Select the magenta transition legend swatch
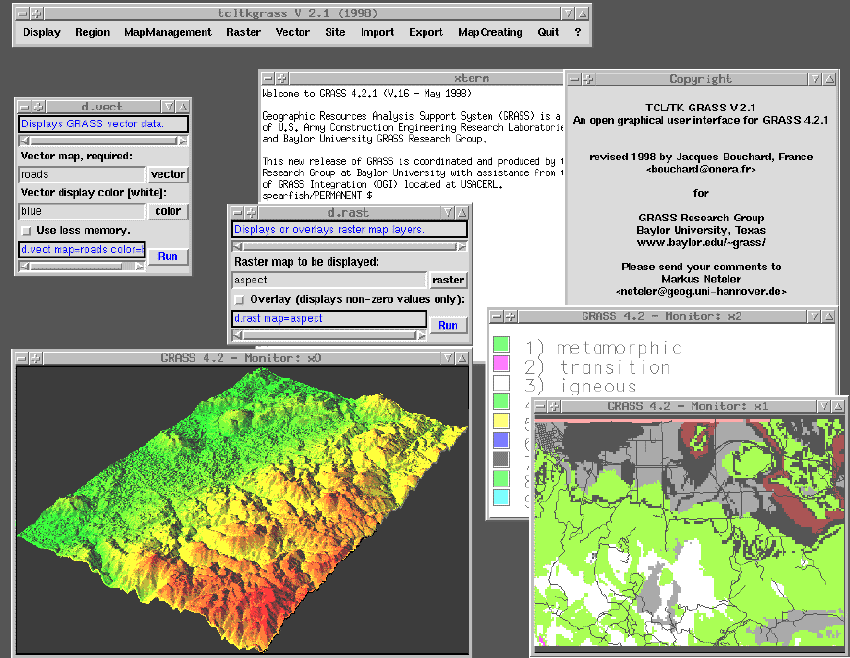This screenshot has height=658, width=850. coord(502,364)
